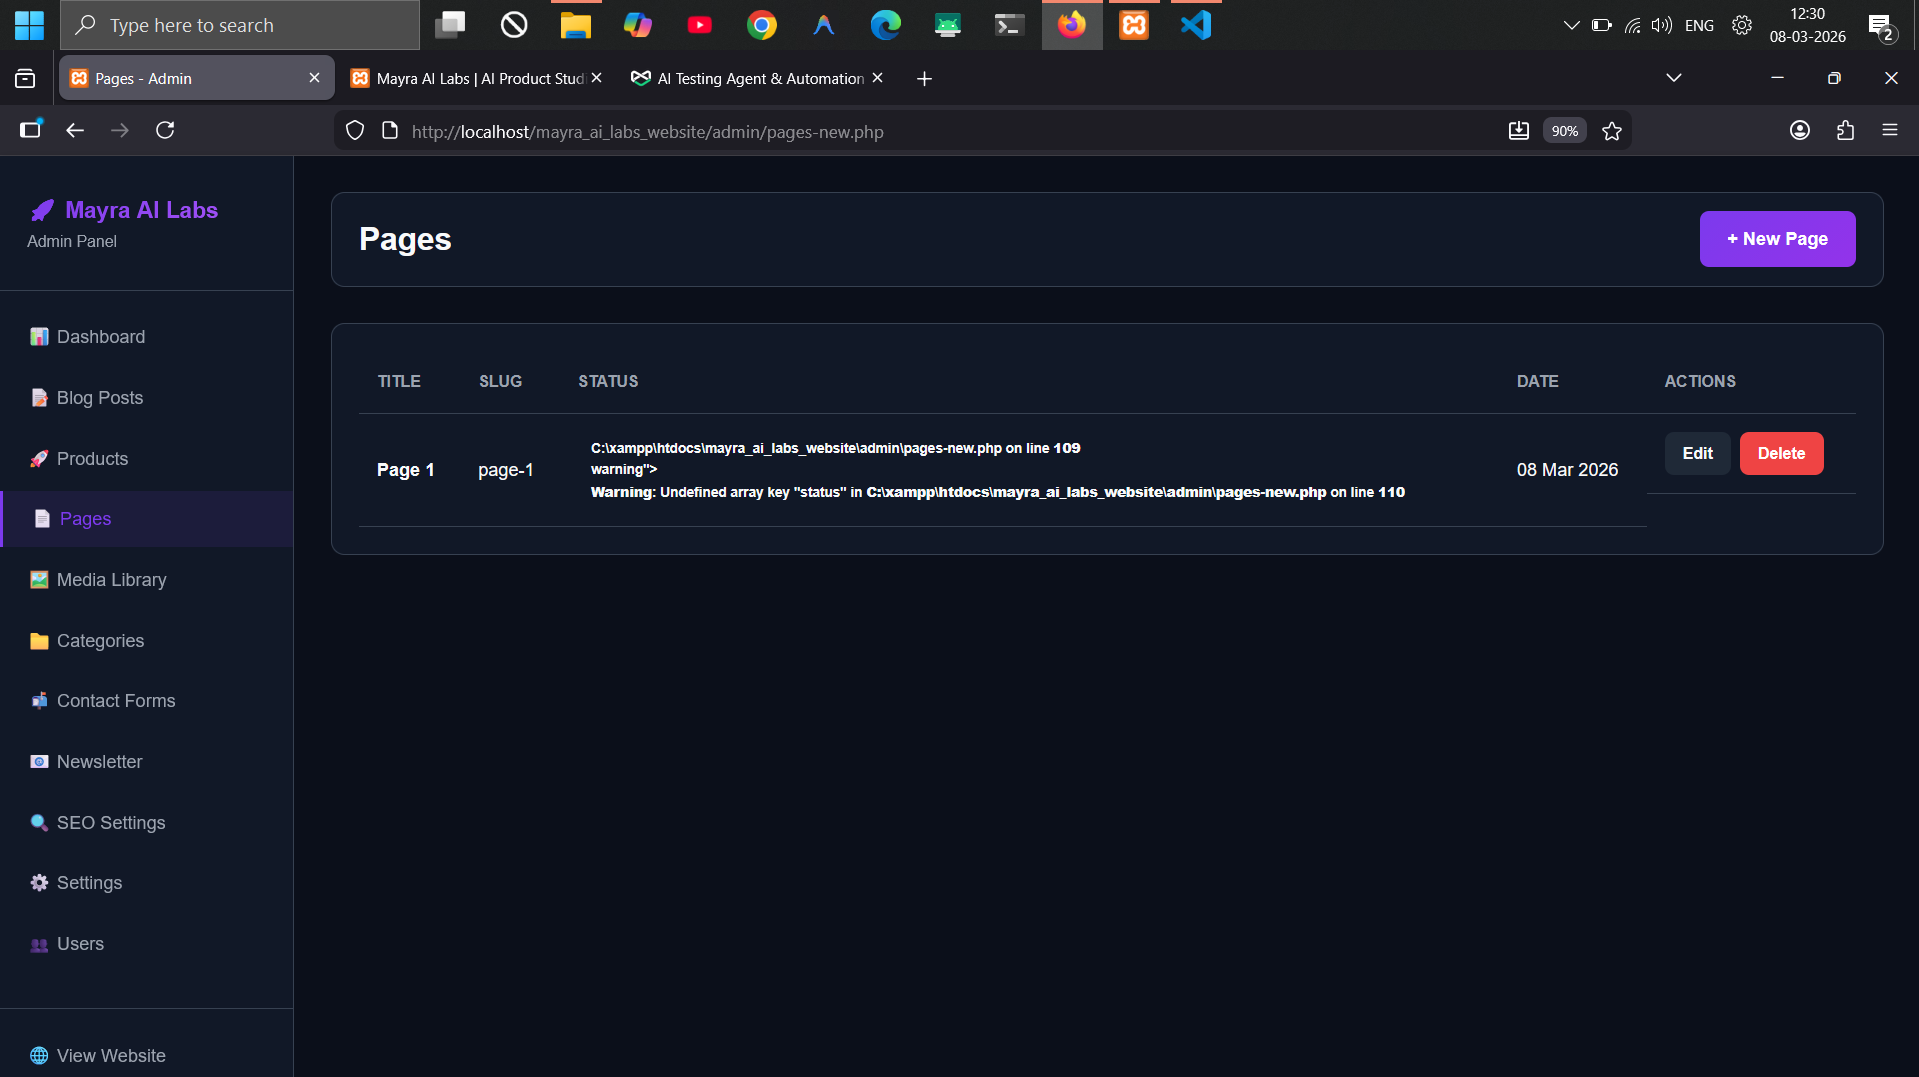Click the Firefox reload page icon

(x=165, y=130)
